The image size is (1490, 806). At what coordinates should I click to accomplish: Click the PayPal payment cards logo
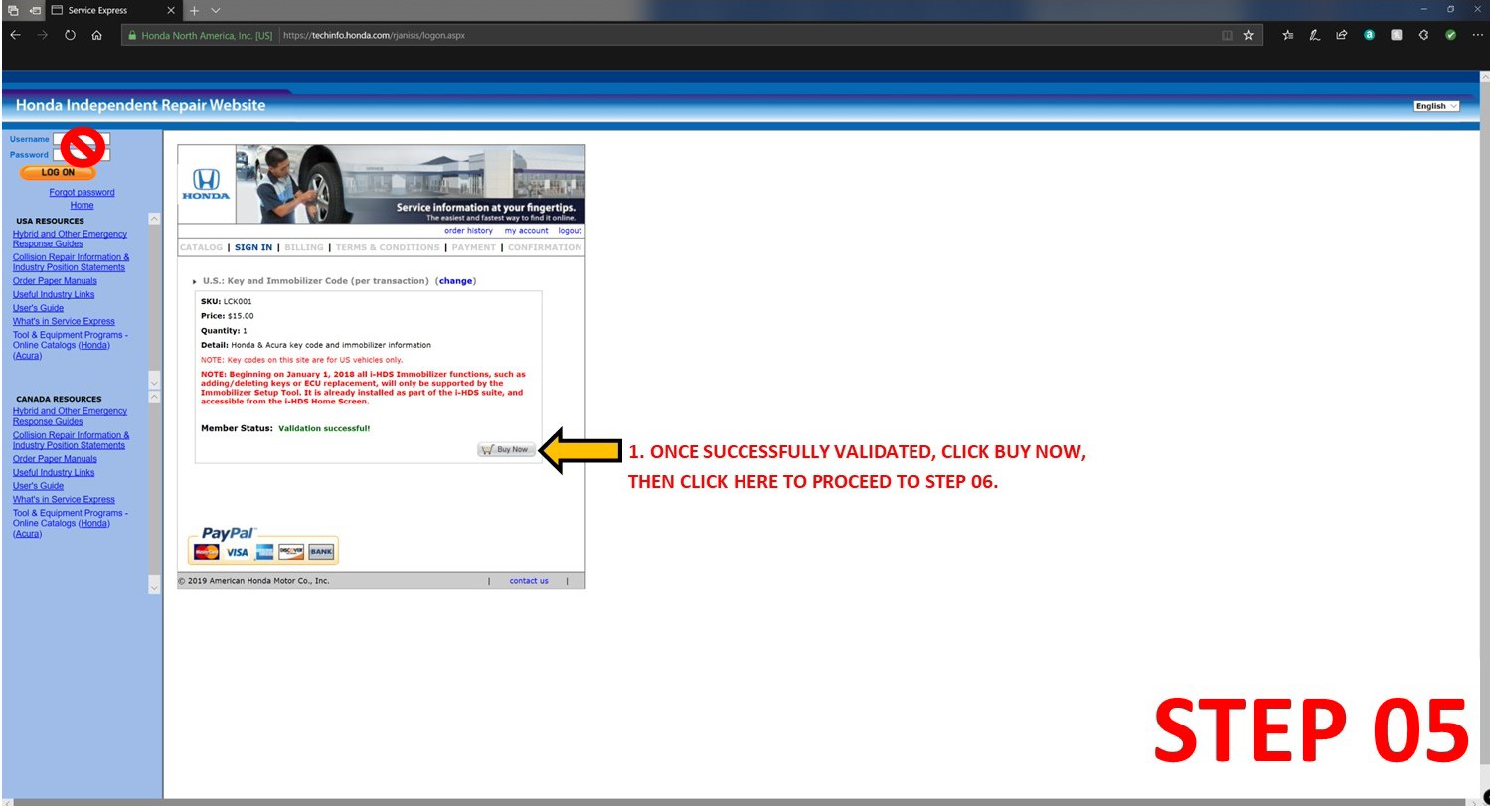coord(263,546)
